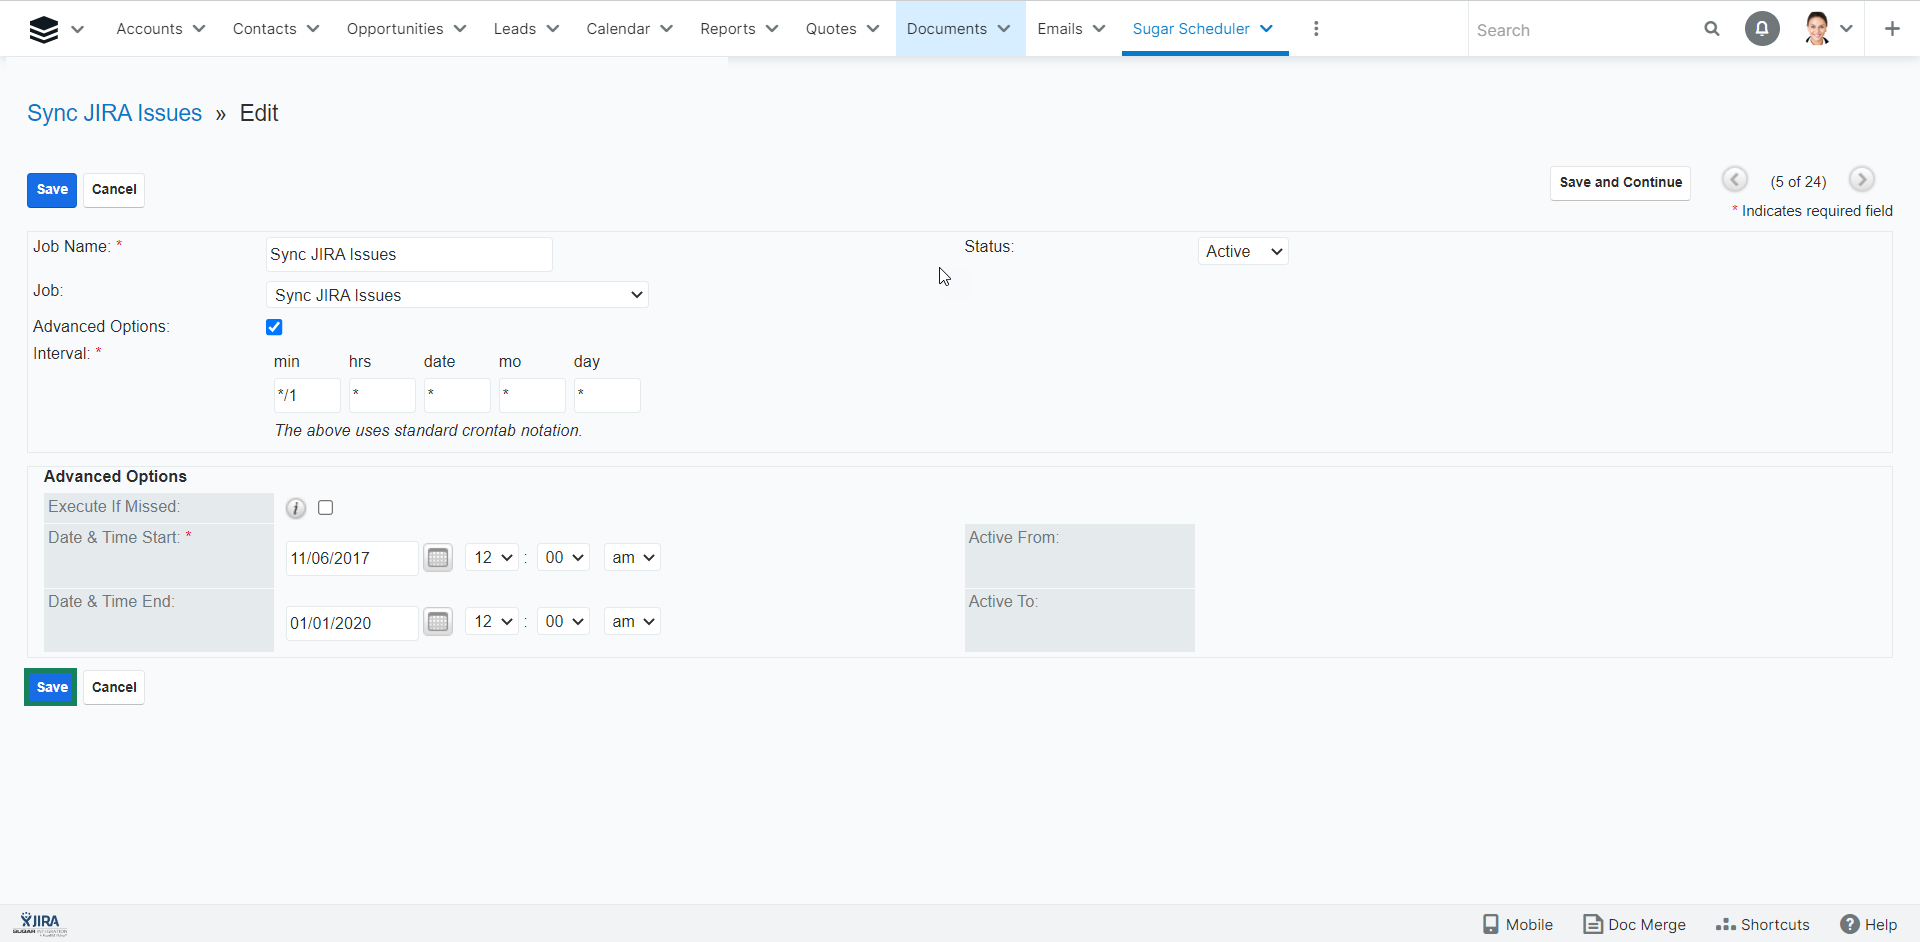Go to next record arrow

(x=1861, y=180)
